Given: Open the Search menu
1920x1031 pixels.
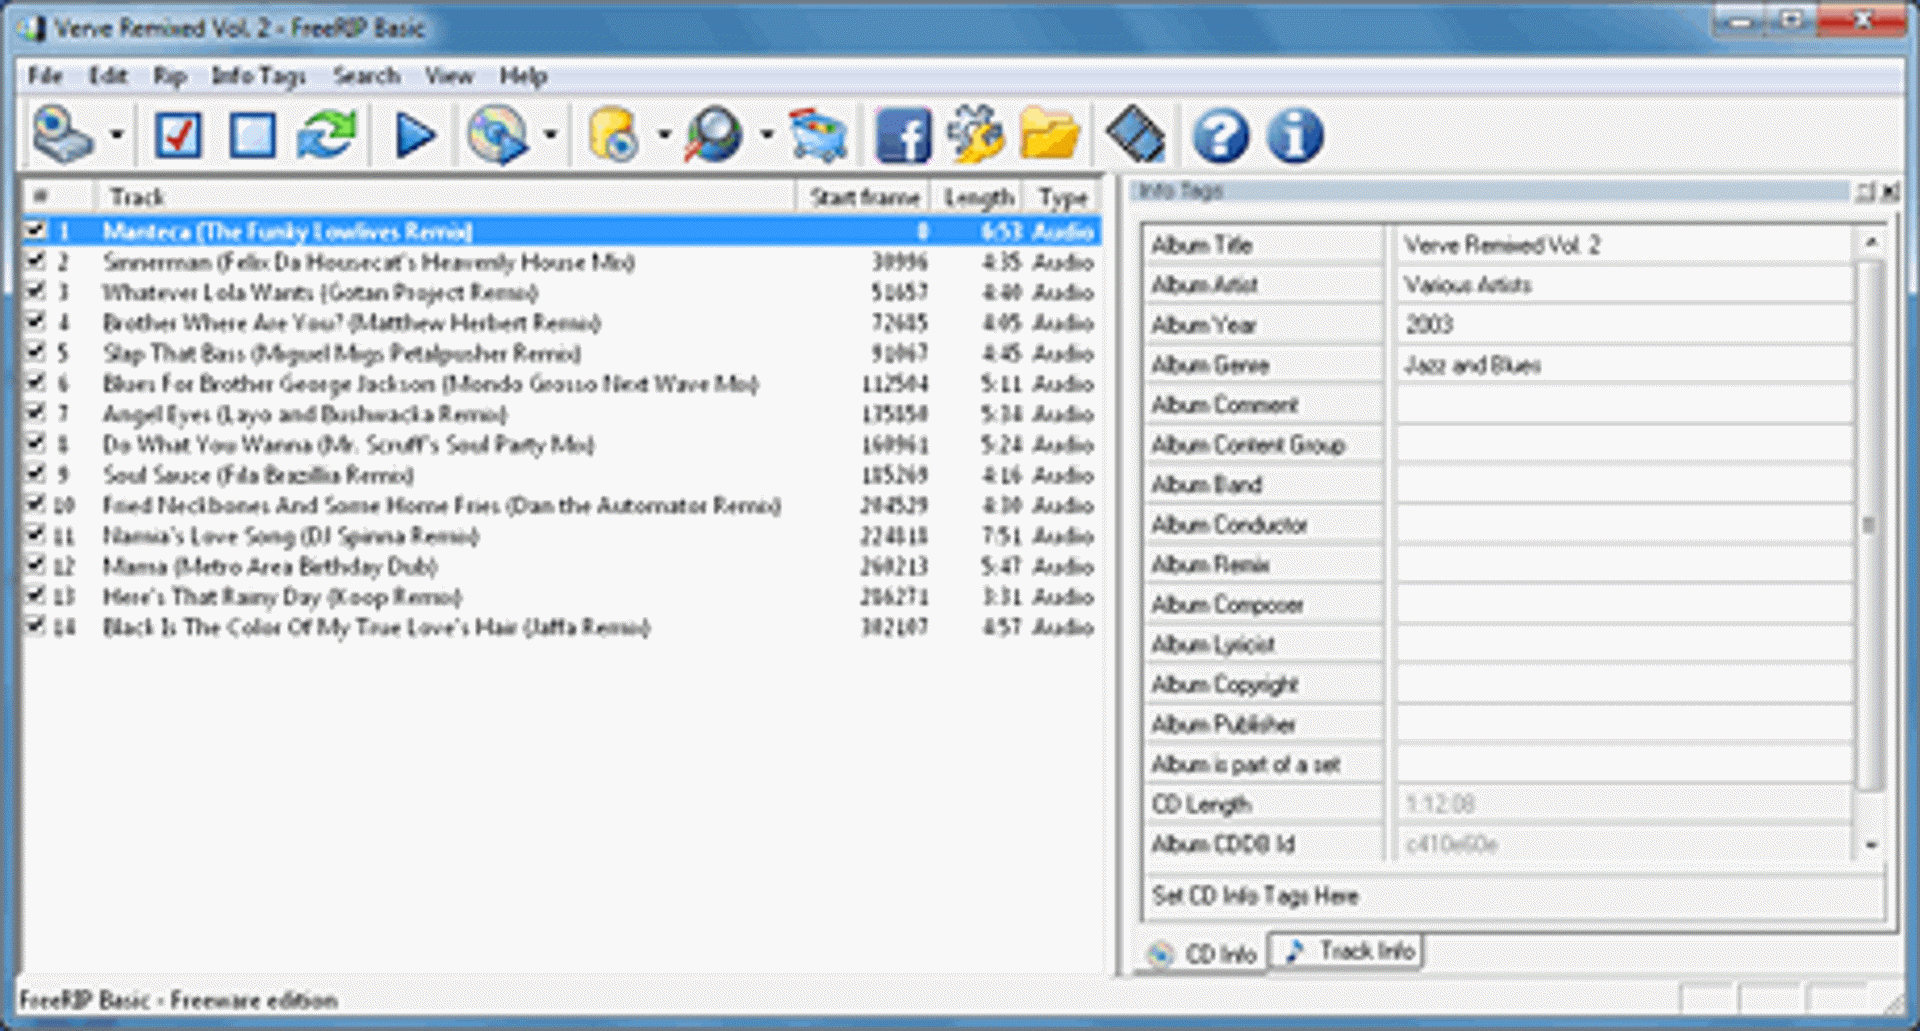Looking at the screenshot, I should [x=366, y=76].
